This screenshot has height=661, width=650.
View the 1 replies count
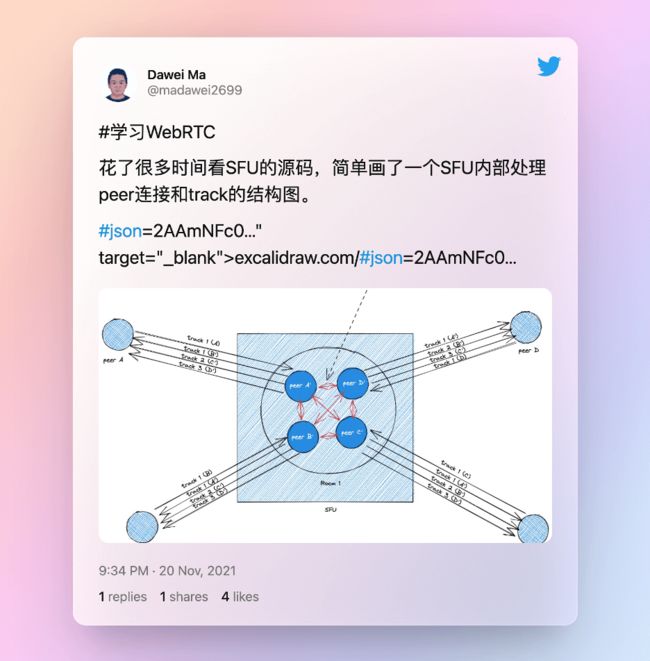click(x=123, y=597)
